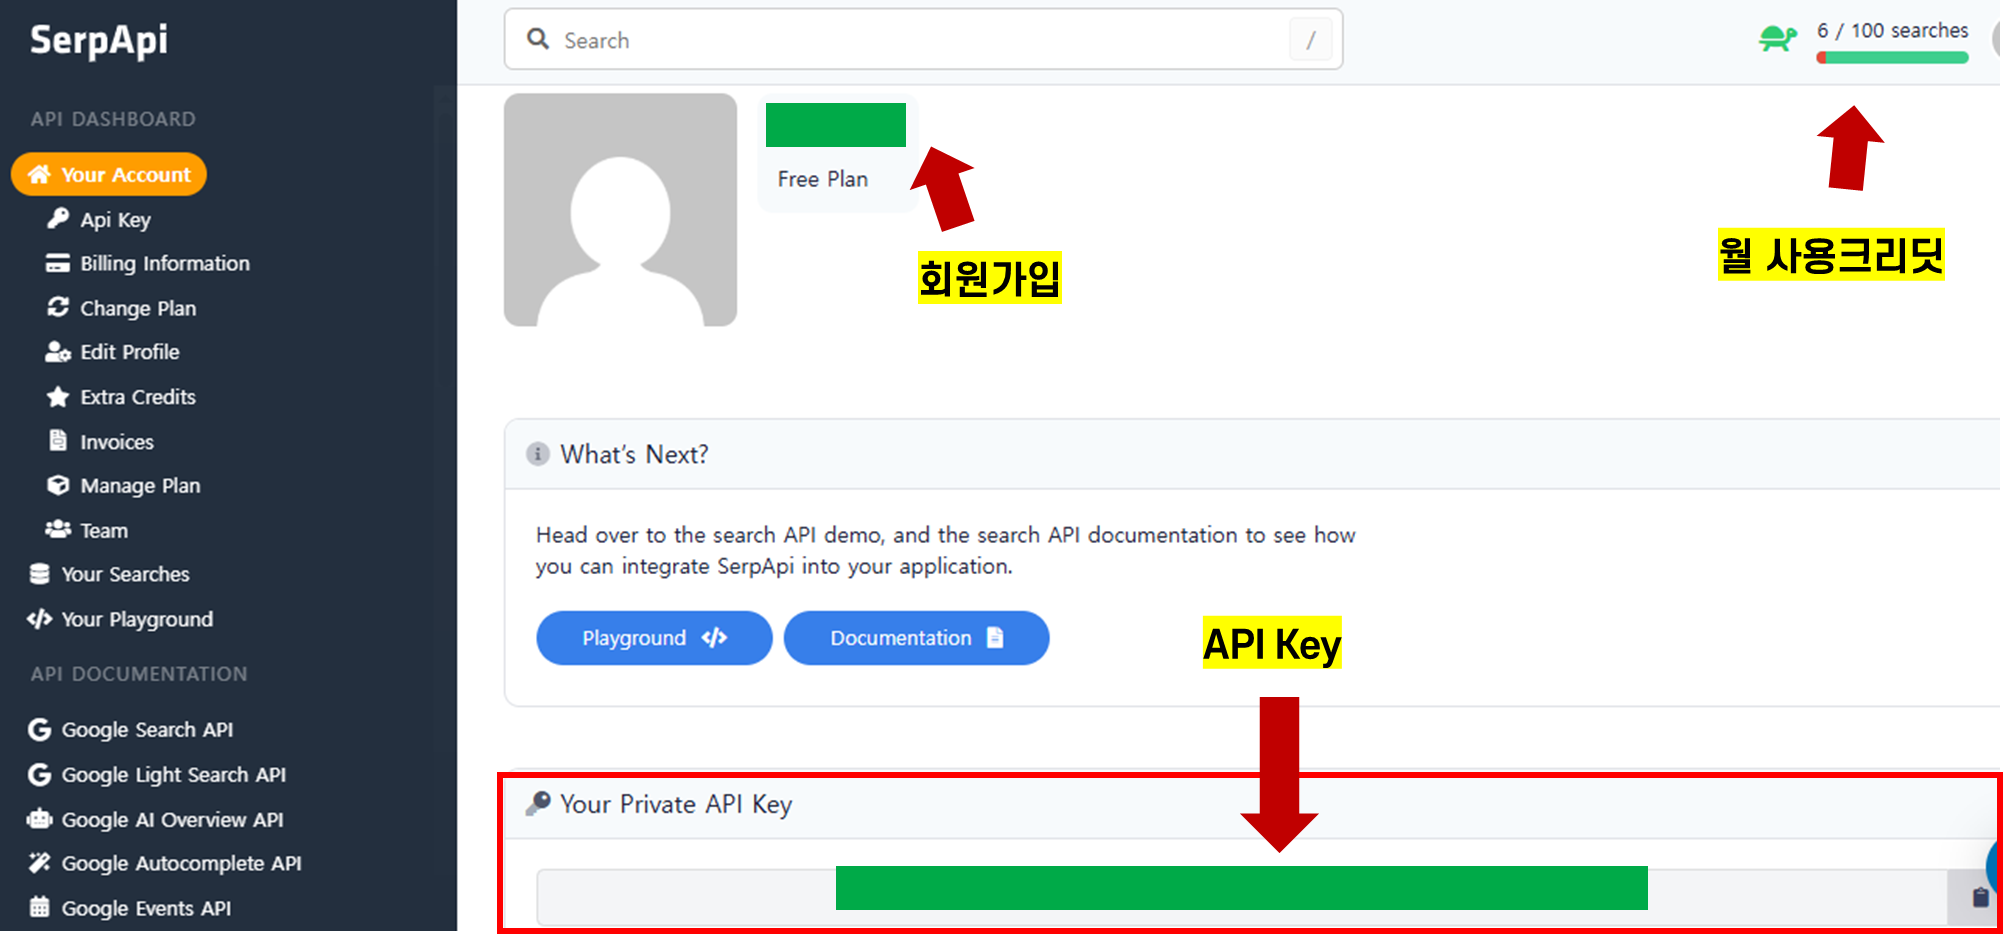The image size is (2003, 934).
Task: View Your Searches
Action: coord(125,574)
